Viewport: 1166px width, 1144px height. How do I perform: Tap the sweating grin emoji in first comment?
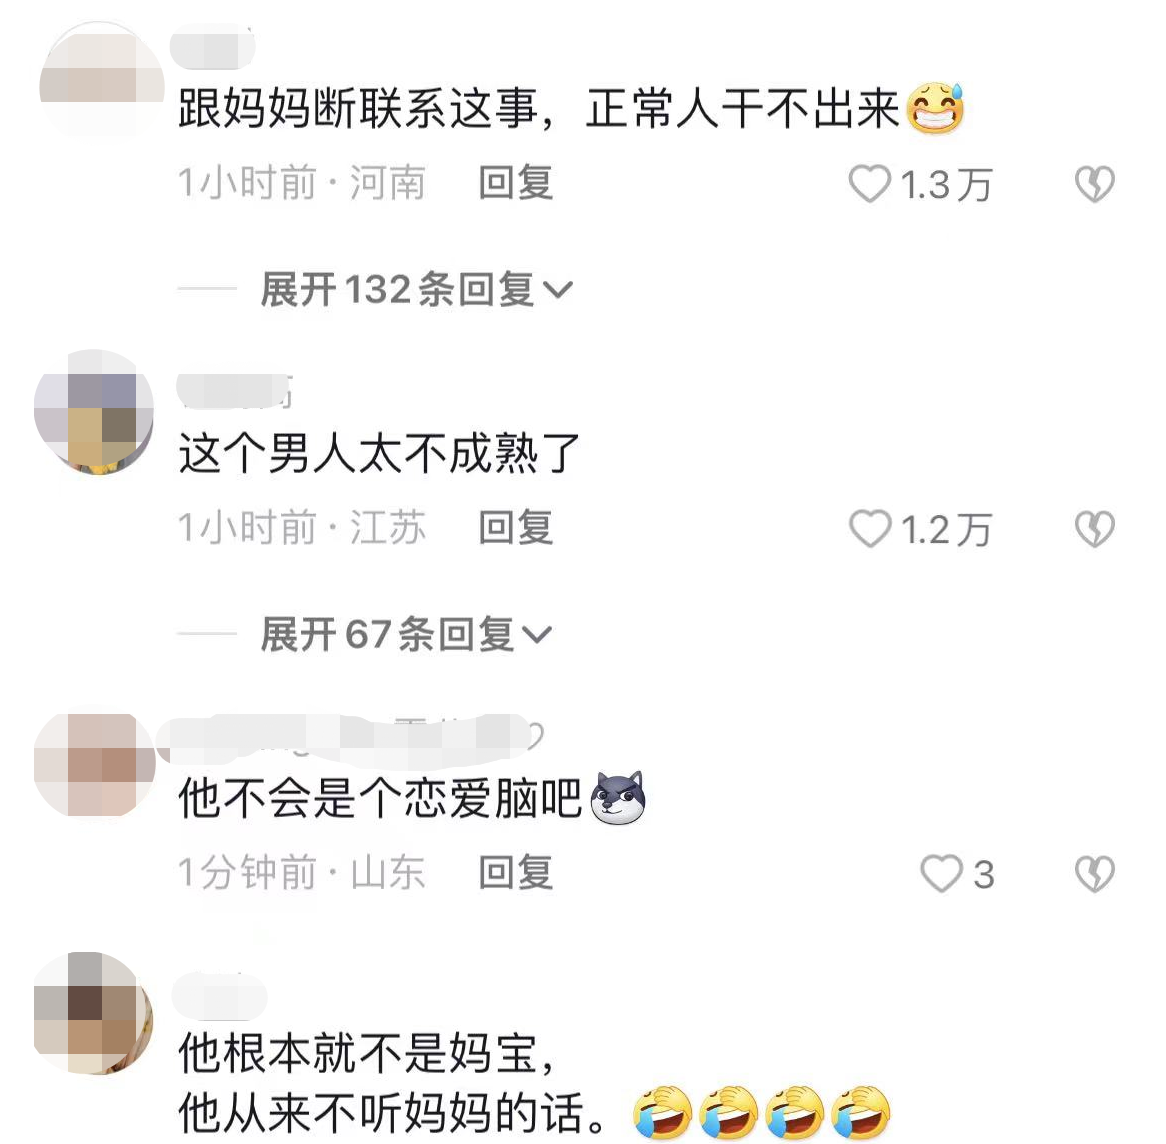[935, 109]
